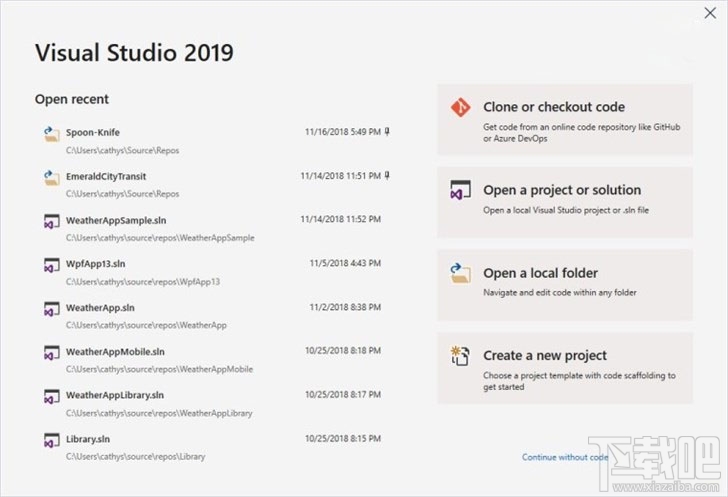The width and height of the screenshot is (728, 497).
Task: Click the Spoon-Knife repo folder icon
Action: point(51,134)
